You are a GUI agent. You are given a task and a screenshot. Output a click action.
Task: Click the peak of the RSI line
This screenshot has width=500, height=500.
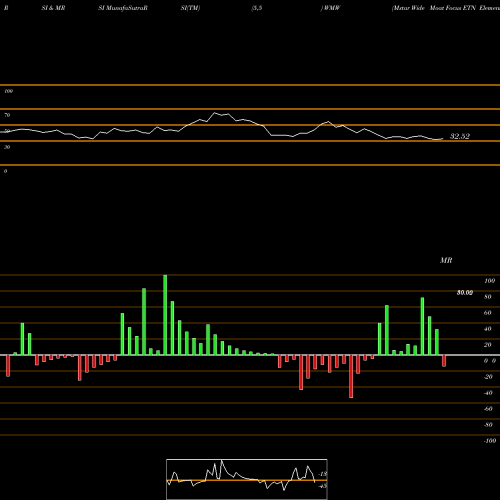click(x=215, y=113)
